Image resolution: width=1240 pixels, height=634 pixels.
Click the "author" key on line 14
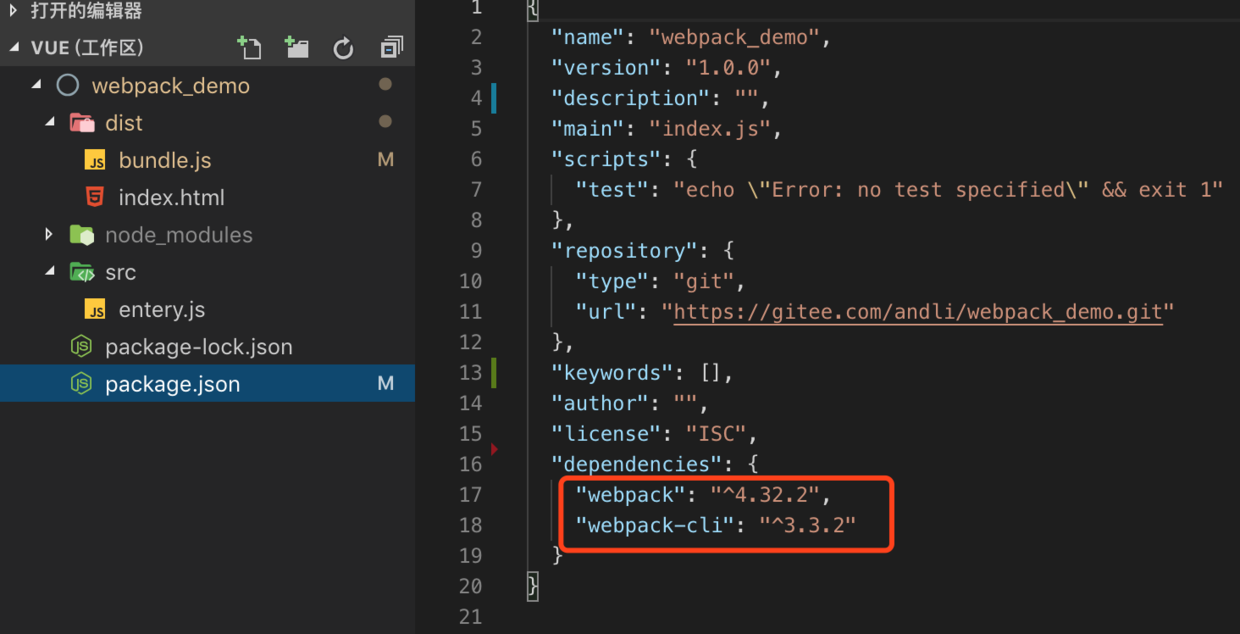click(600, 403)
